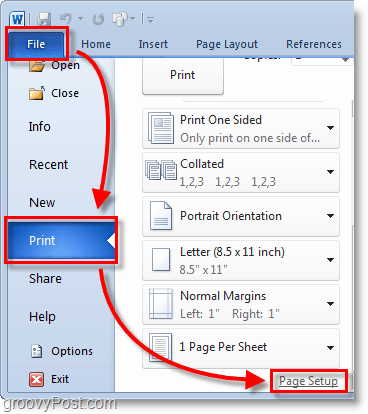Image resolution: width=368 pixels, height=414 pixels.
Task: Select Recent in the File sidebar
Action: [49, 165]
